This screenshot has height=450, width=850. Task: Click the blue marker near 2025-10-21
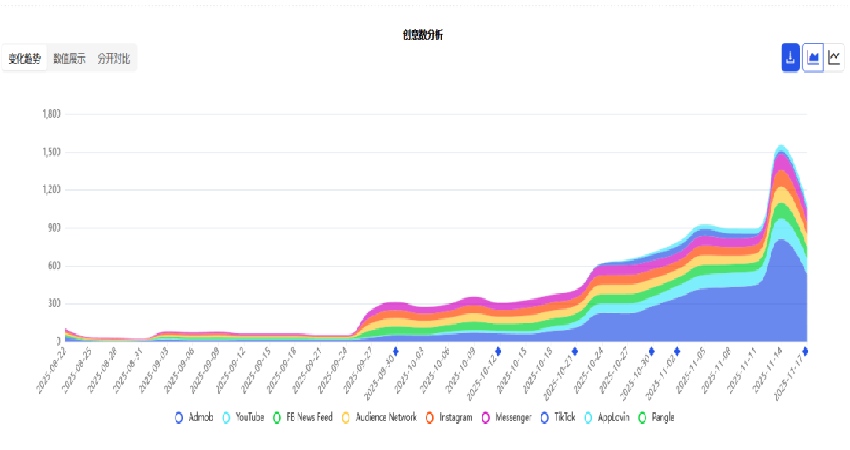point(574,351)
